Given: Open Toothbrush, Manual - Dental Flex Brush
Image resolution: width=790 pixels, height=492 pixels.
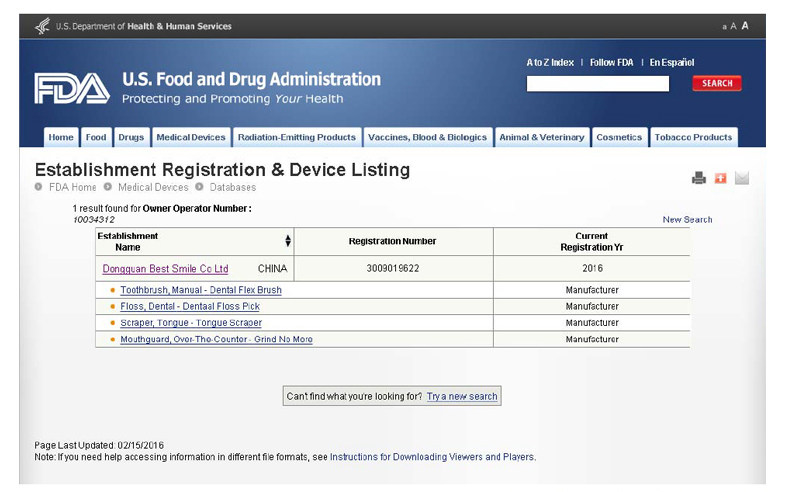Looking at the screenshot, I should (x=201, y=290).
